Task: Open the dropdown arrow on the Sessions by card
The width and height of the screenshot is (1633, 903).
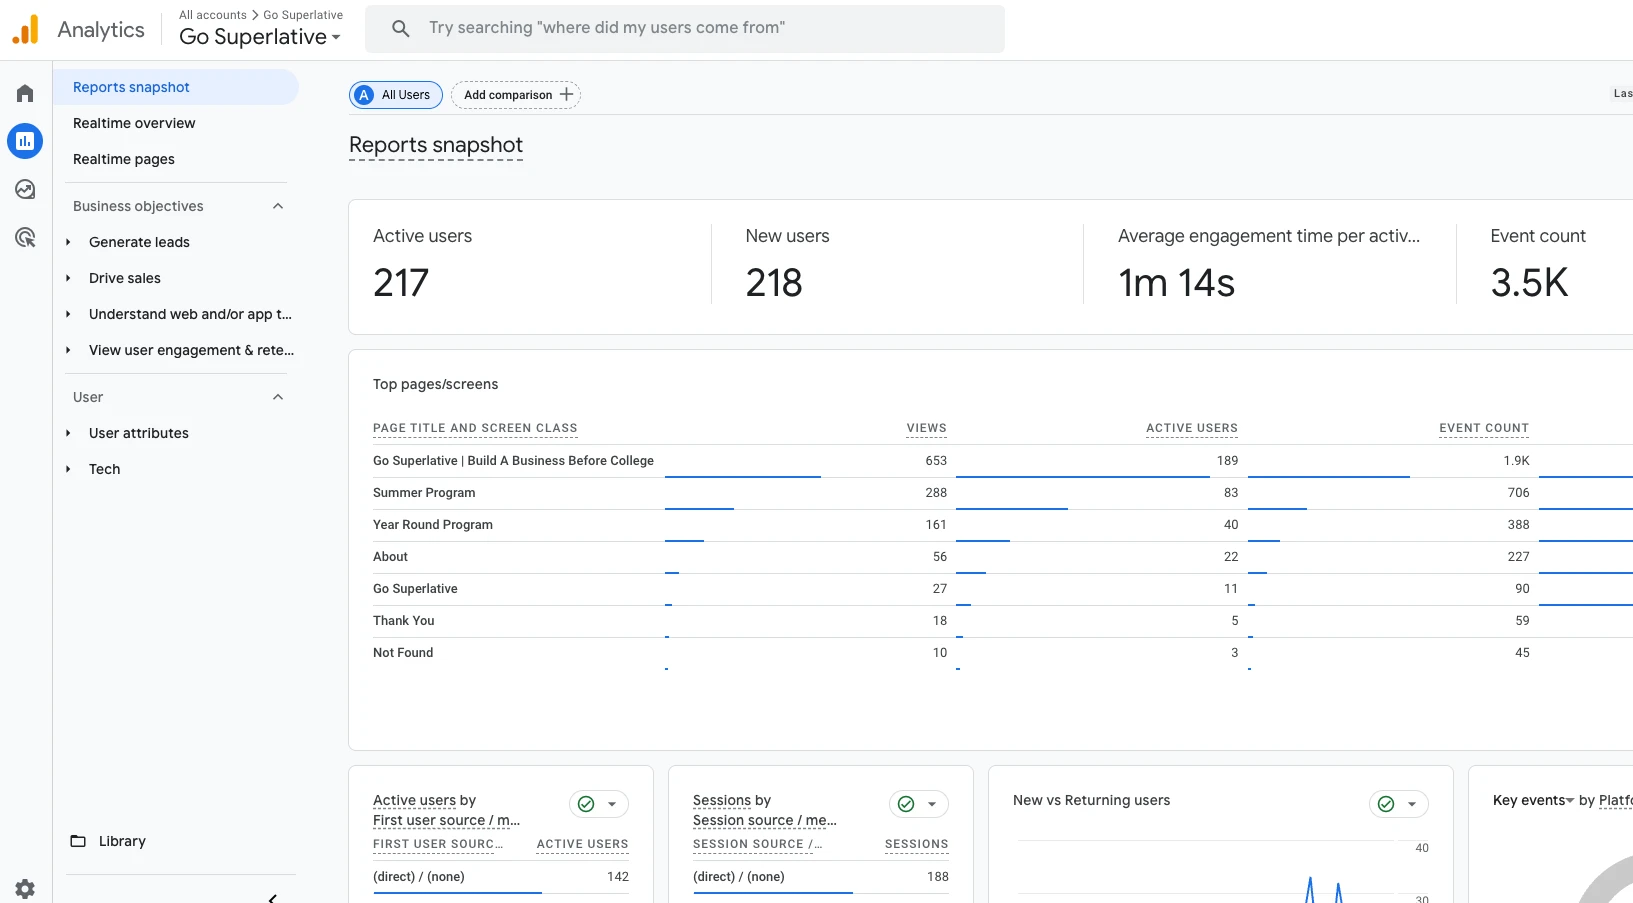Action: tap(932, 804)
